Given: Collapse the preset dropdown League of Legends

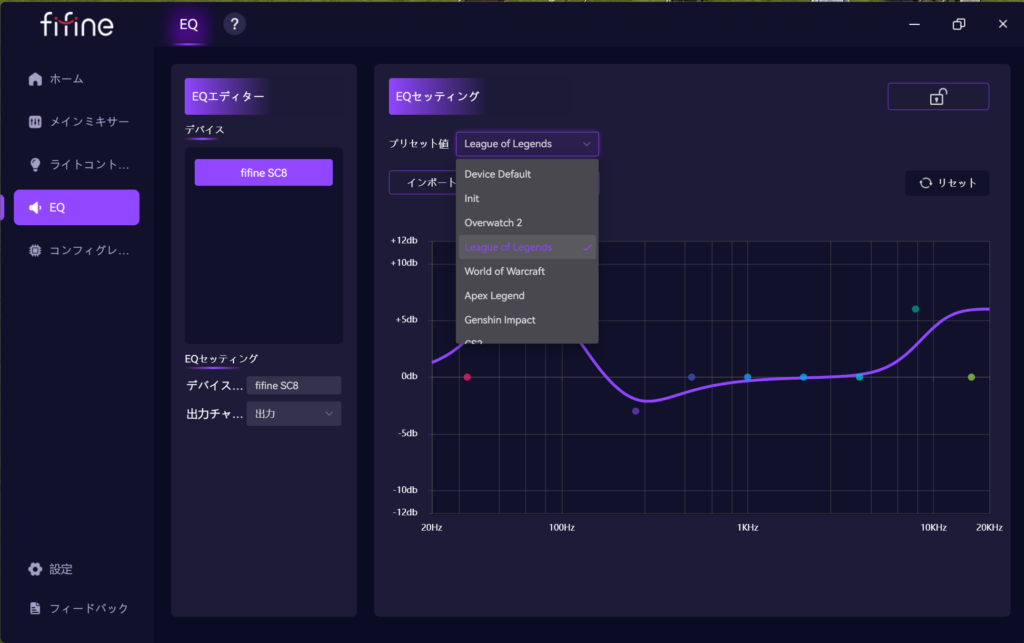Looking at the screenshot, I should pos(527,144).
